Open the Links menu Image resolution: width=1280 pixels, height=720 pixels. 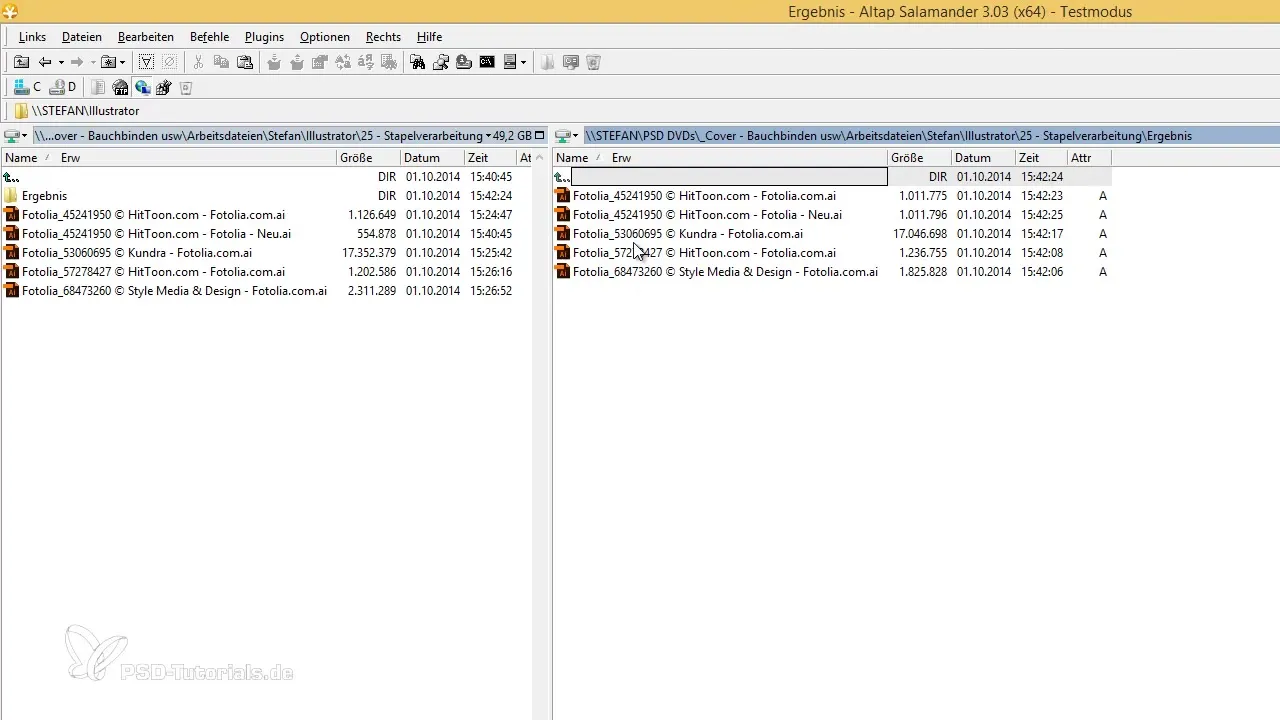click(x=32, y=37)
